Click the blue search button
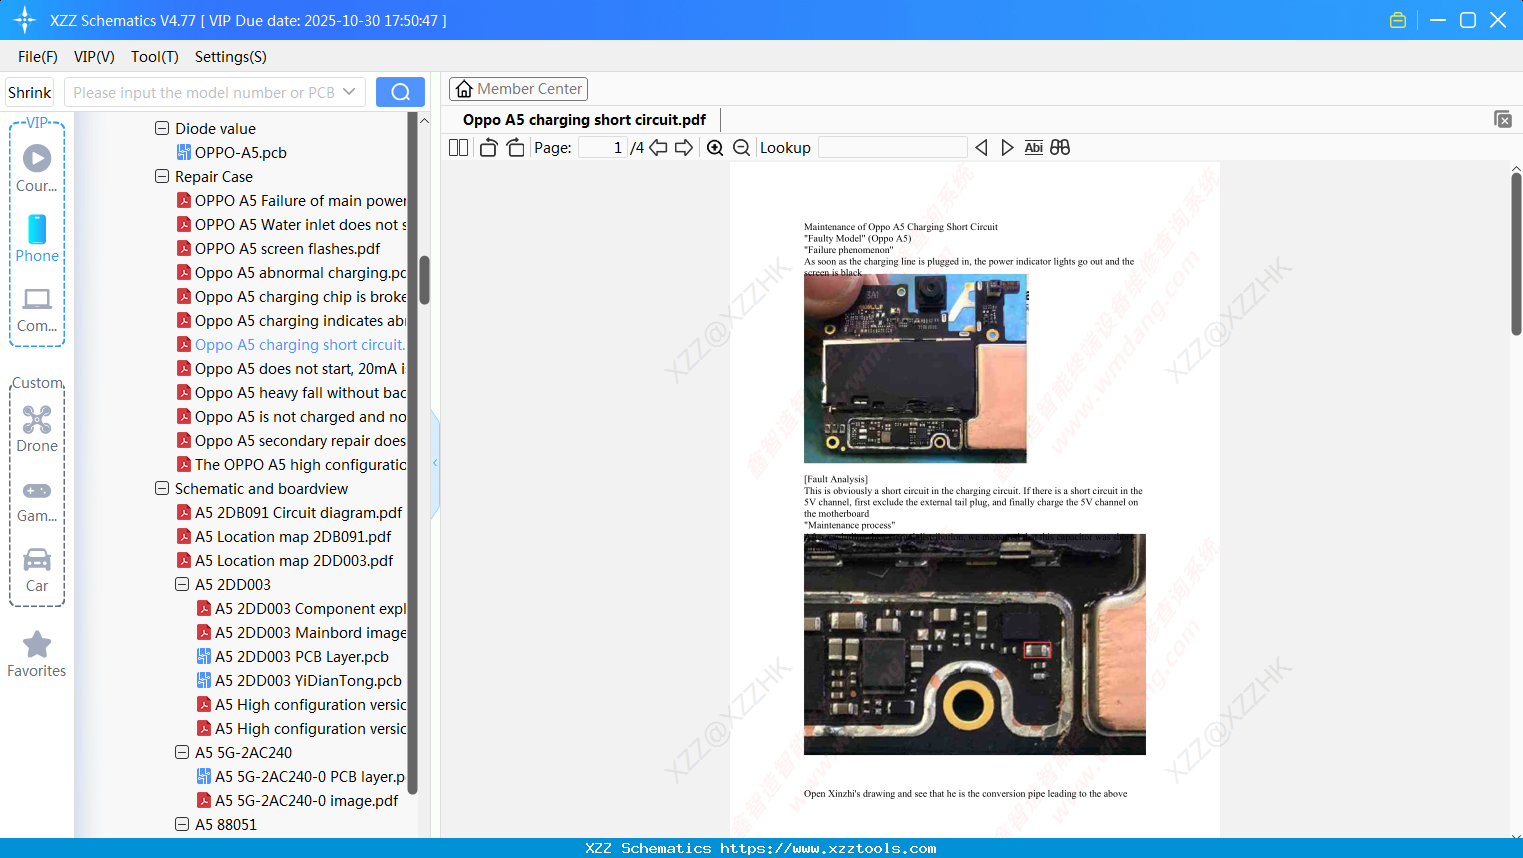This screenshot has width=1523, height=858. (x=400, y=92)
